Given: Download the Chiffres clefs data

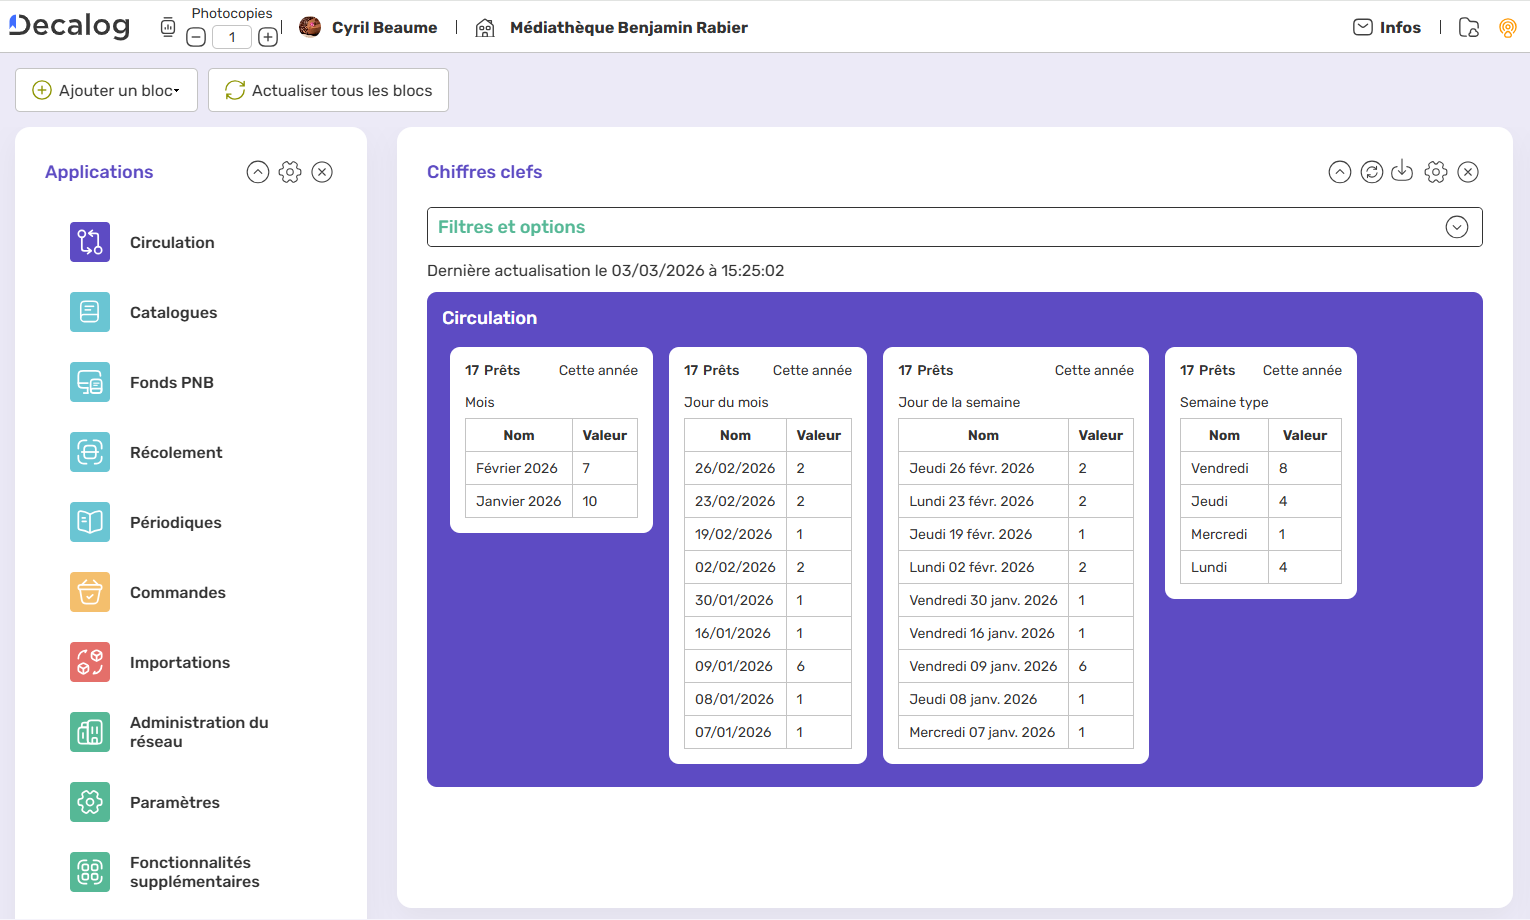Looking at the screenshot, I should pyautogui.click(x=1403, y=171).
